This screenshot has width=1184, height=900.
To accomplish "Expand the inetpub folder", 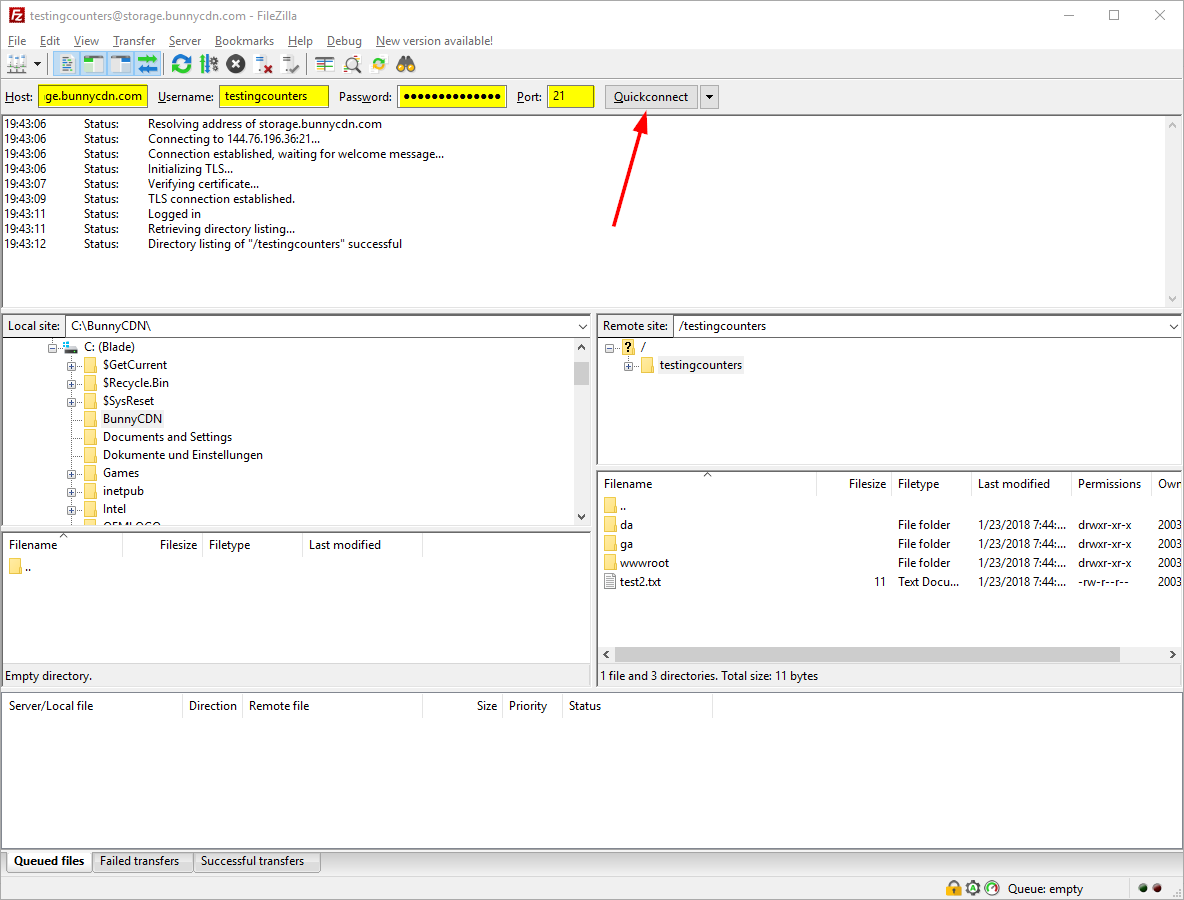I will click(71, 492).
